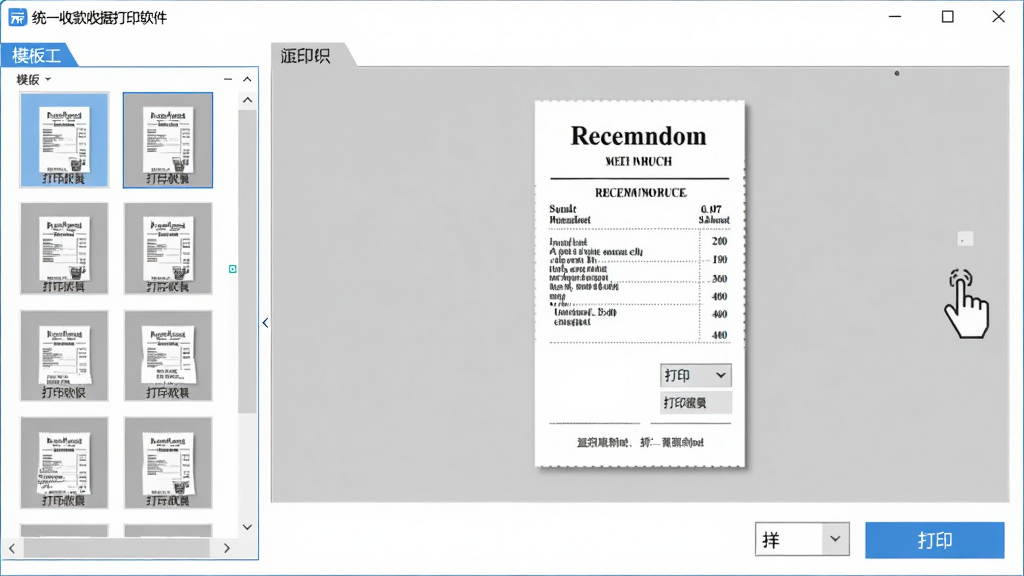Viewport: 1024px width, 576px height.
Task: Collapse template panel with header caret icon
Action: pyautogui.click(x=248, y=79)
